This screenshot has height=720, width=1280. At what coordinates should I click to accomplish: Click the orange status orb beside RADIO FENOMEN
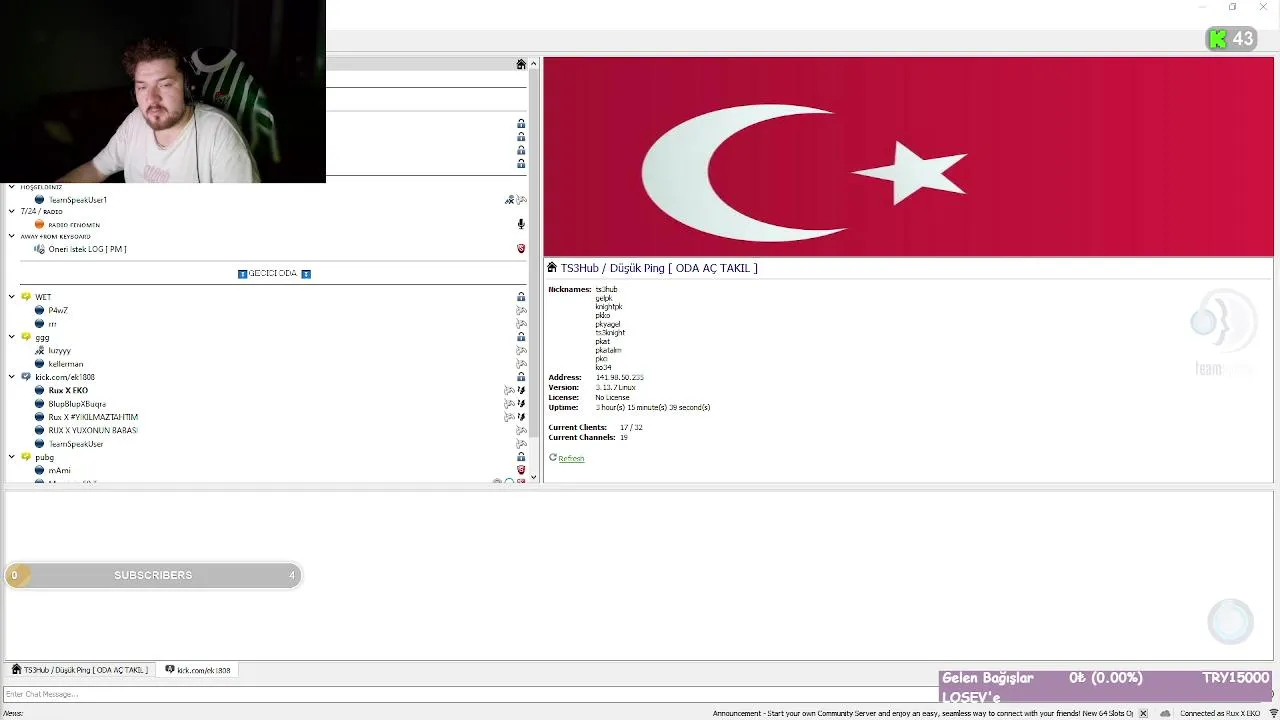pyautogui.click(x=39, y=224)
